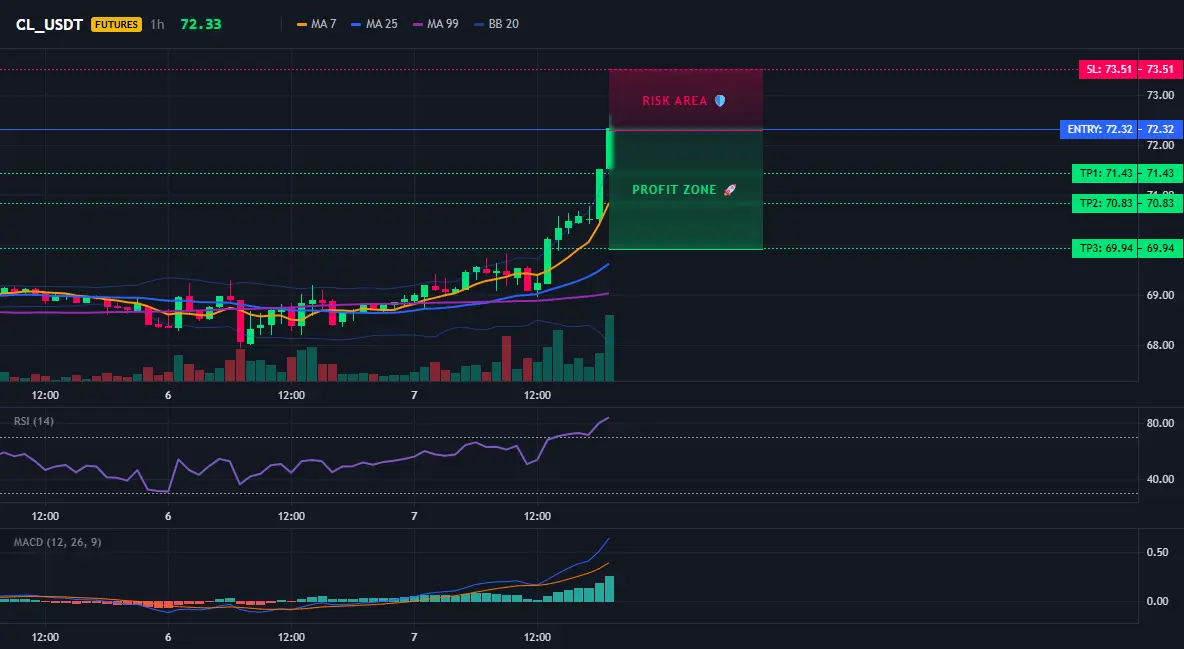Click the 73.00 price axis value
The image size is (1184, 649).
click(x=1161, y=95)
